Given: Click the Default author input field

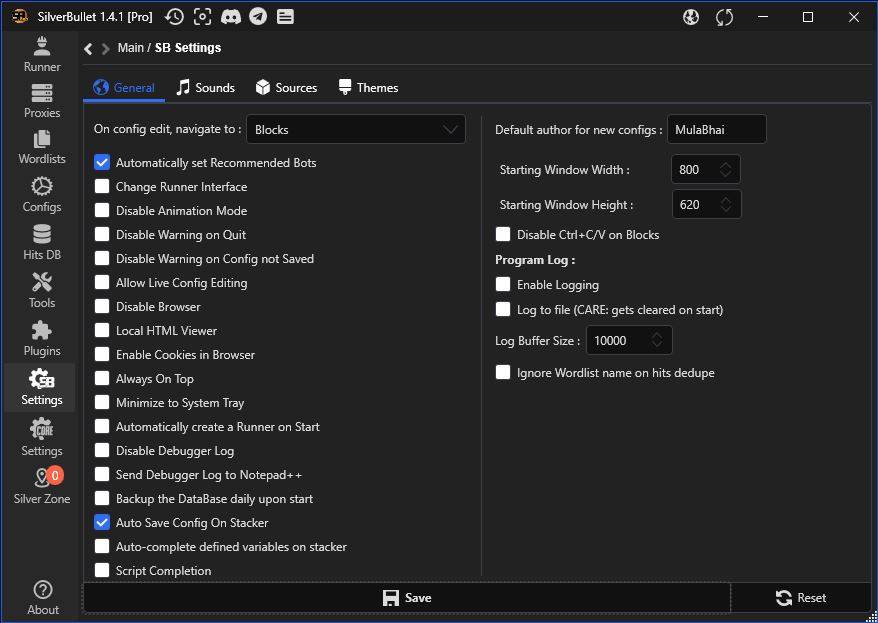Looking at the screenshot, I should (716, 129).
